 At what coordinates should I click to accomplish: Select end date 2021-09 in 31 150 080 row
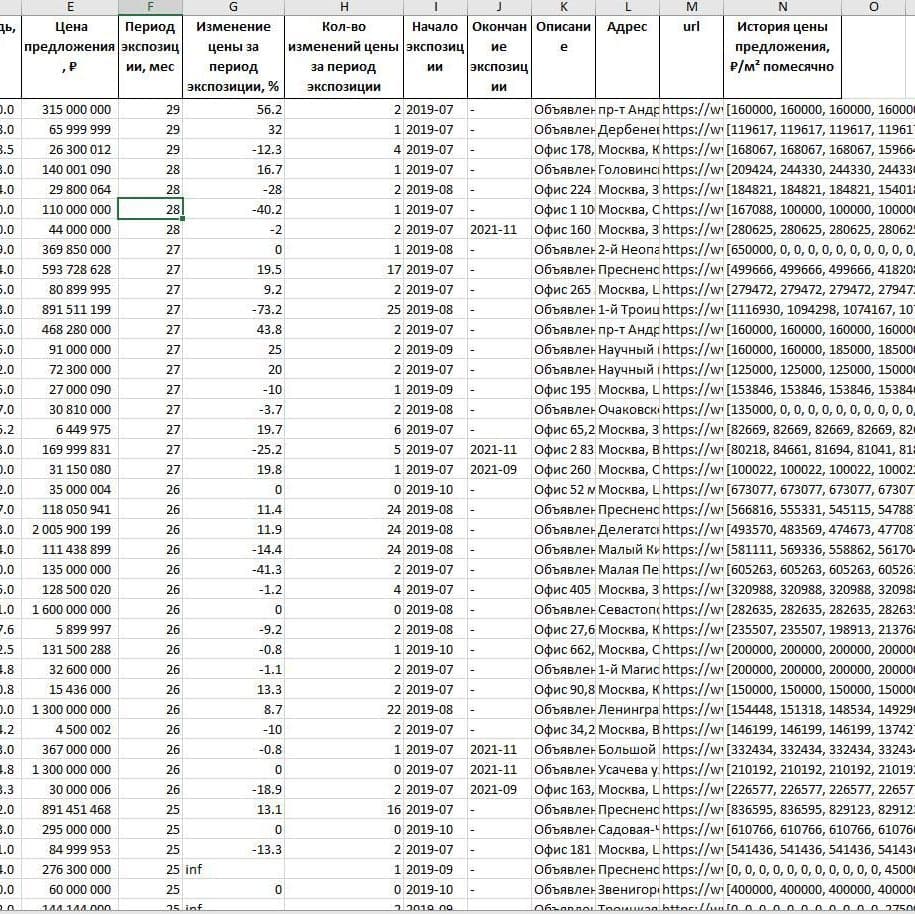pyautogui.click(x=500, y=469)
